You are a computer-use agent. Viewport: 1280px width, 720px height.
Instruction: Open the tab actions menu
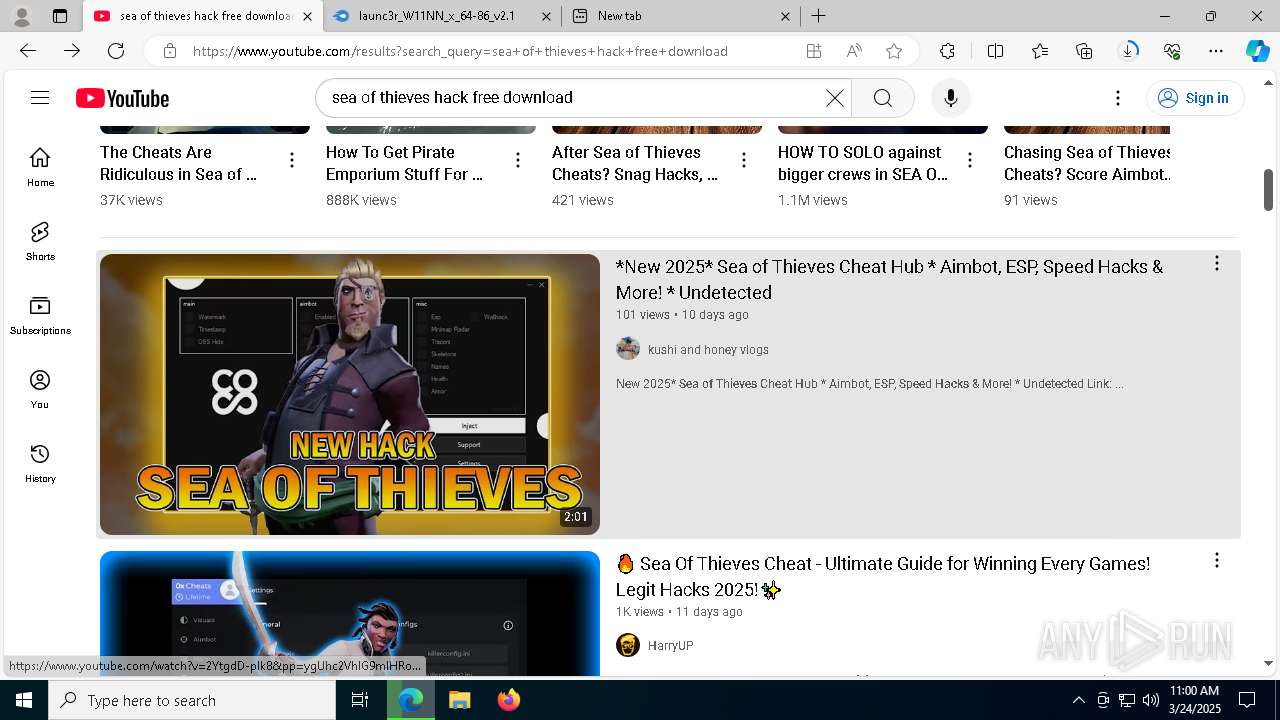pyautogui.click(x=60, y=16)
